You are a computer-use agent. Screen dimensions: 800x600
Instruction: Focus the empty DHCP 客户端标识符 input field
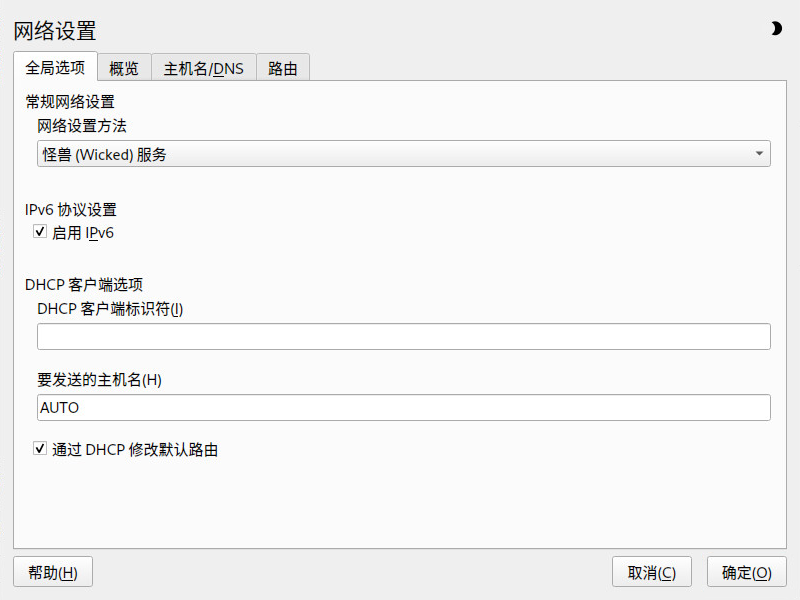pos(403,337)
